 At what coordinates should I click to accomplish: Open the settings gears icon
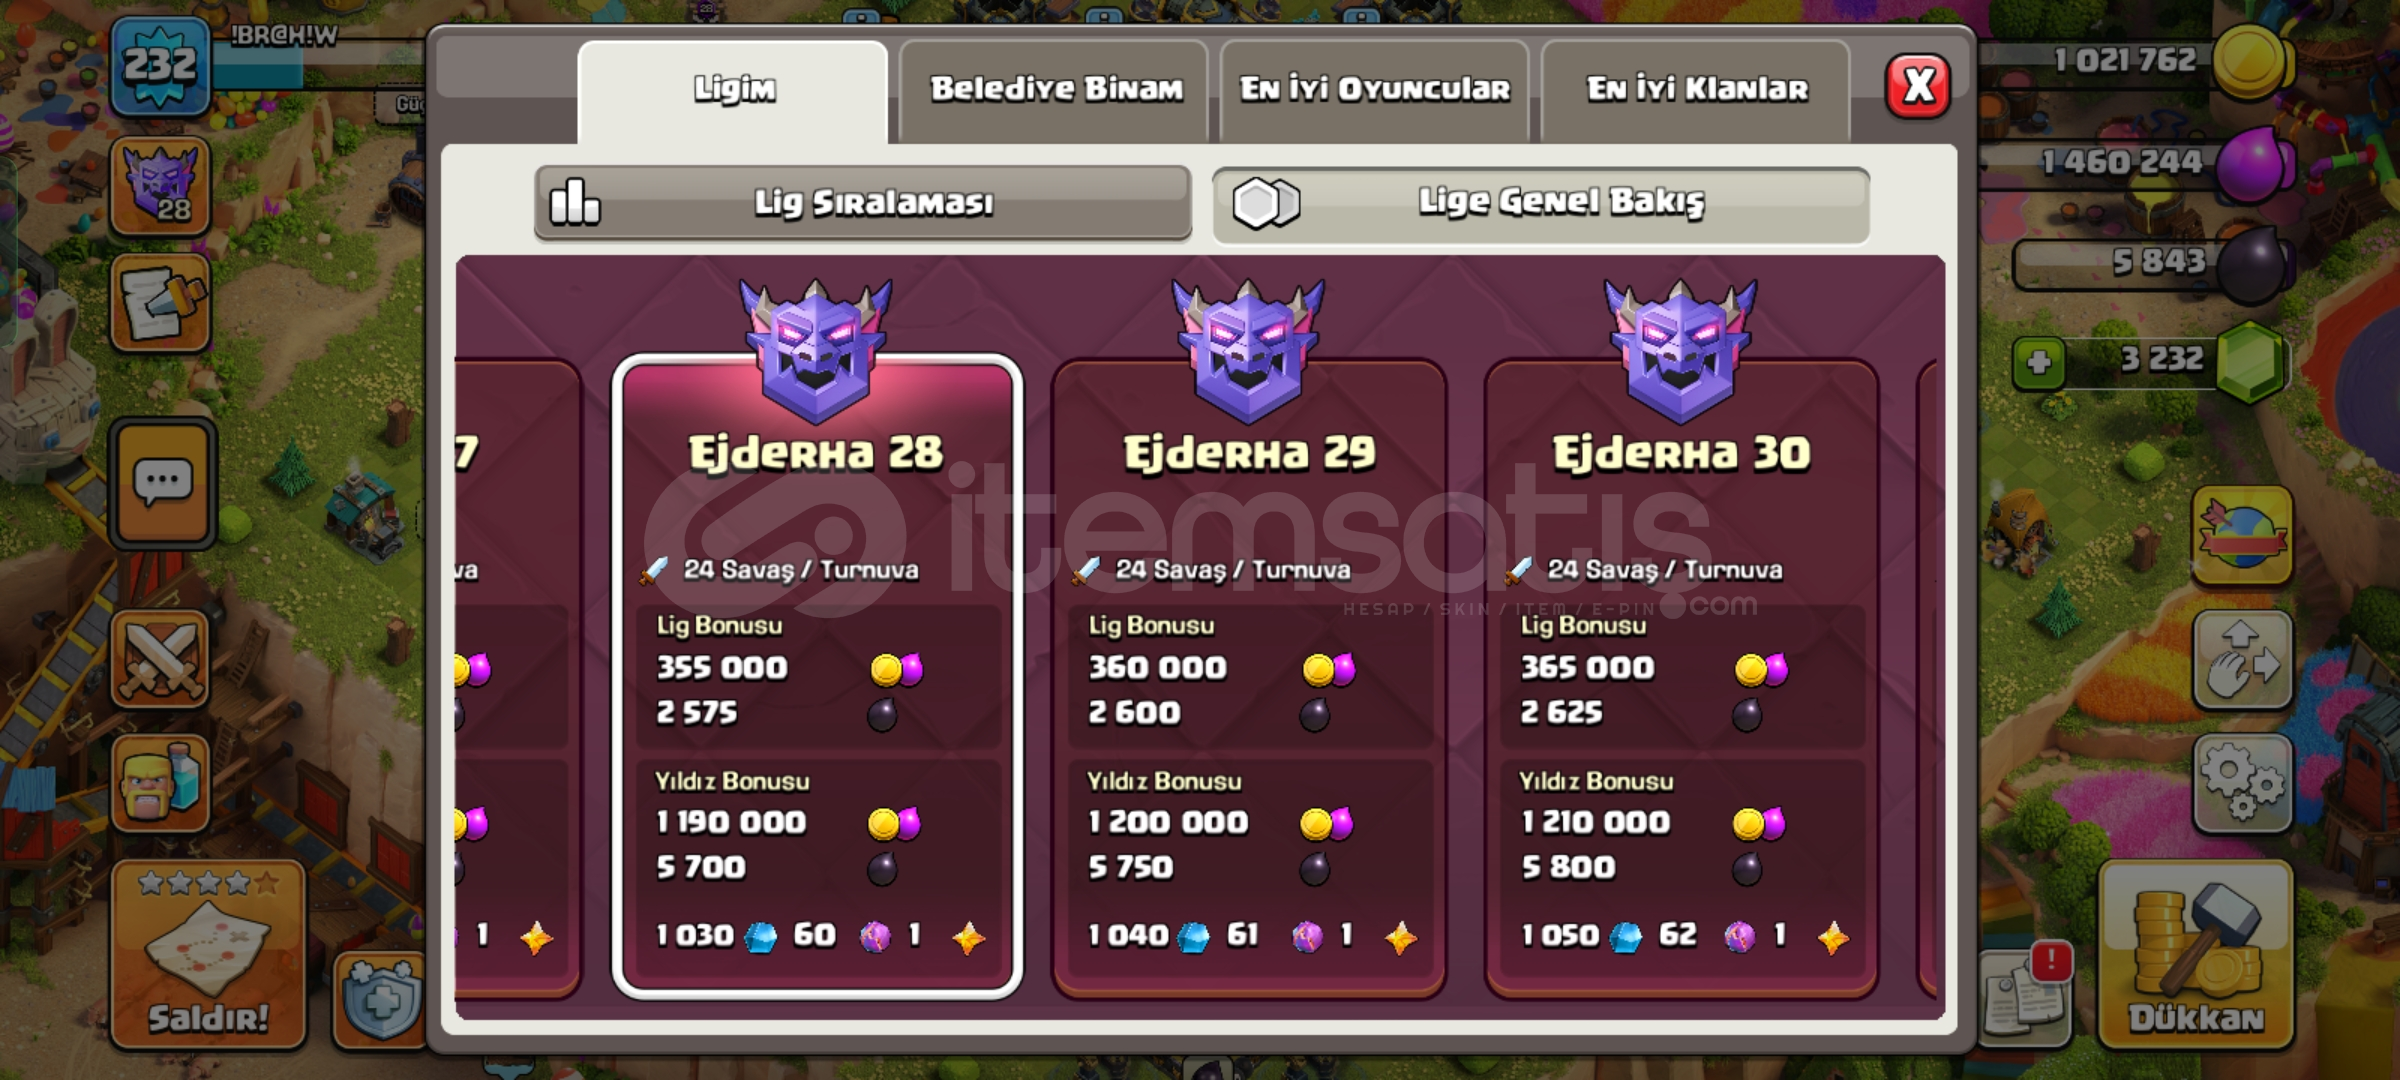coord(2243,783)
